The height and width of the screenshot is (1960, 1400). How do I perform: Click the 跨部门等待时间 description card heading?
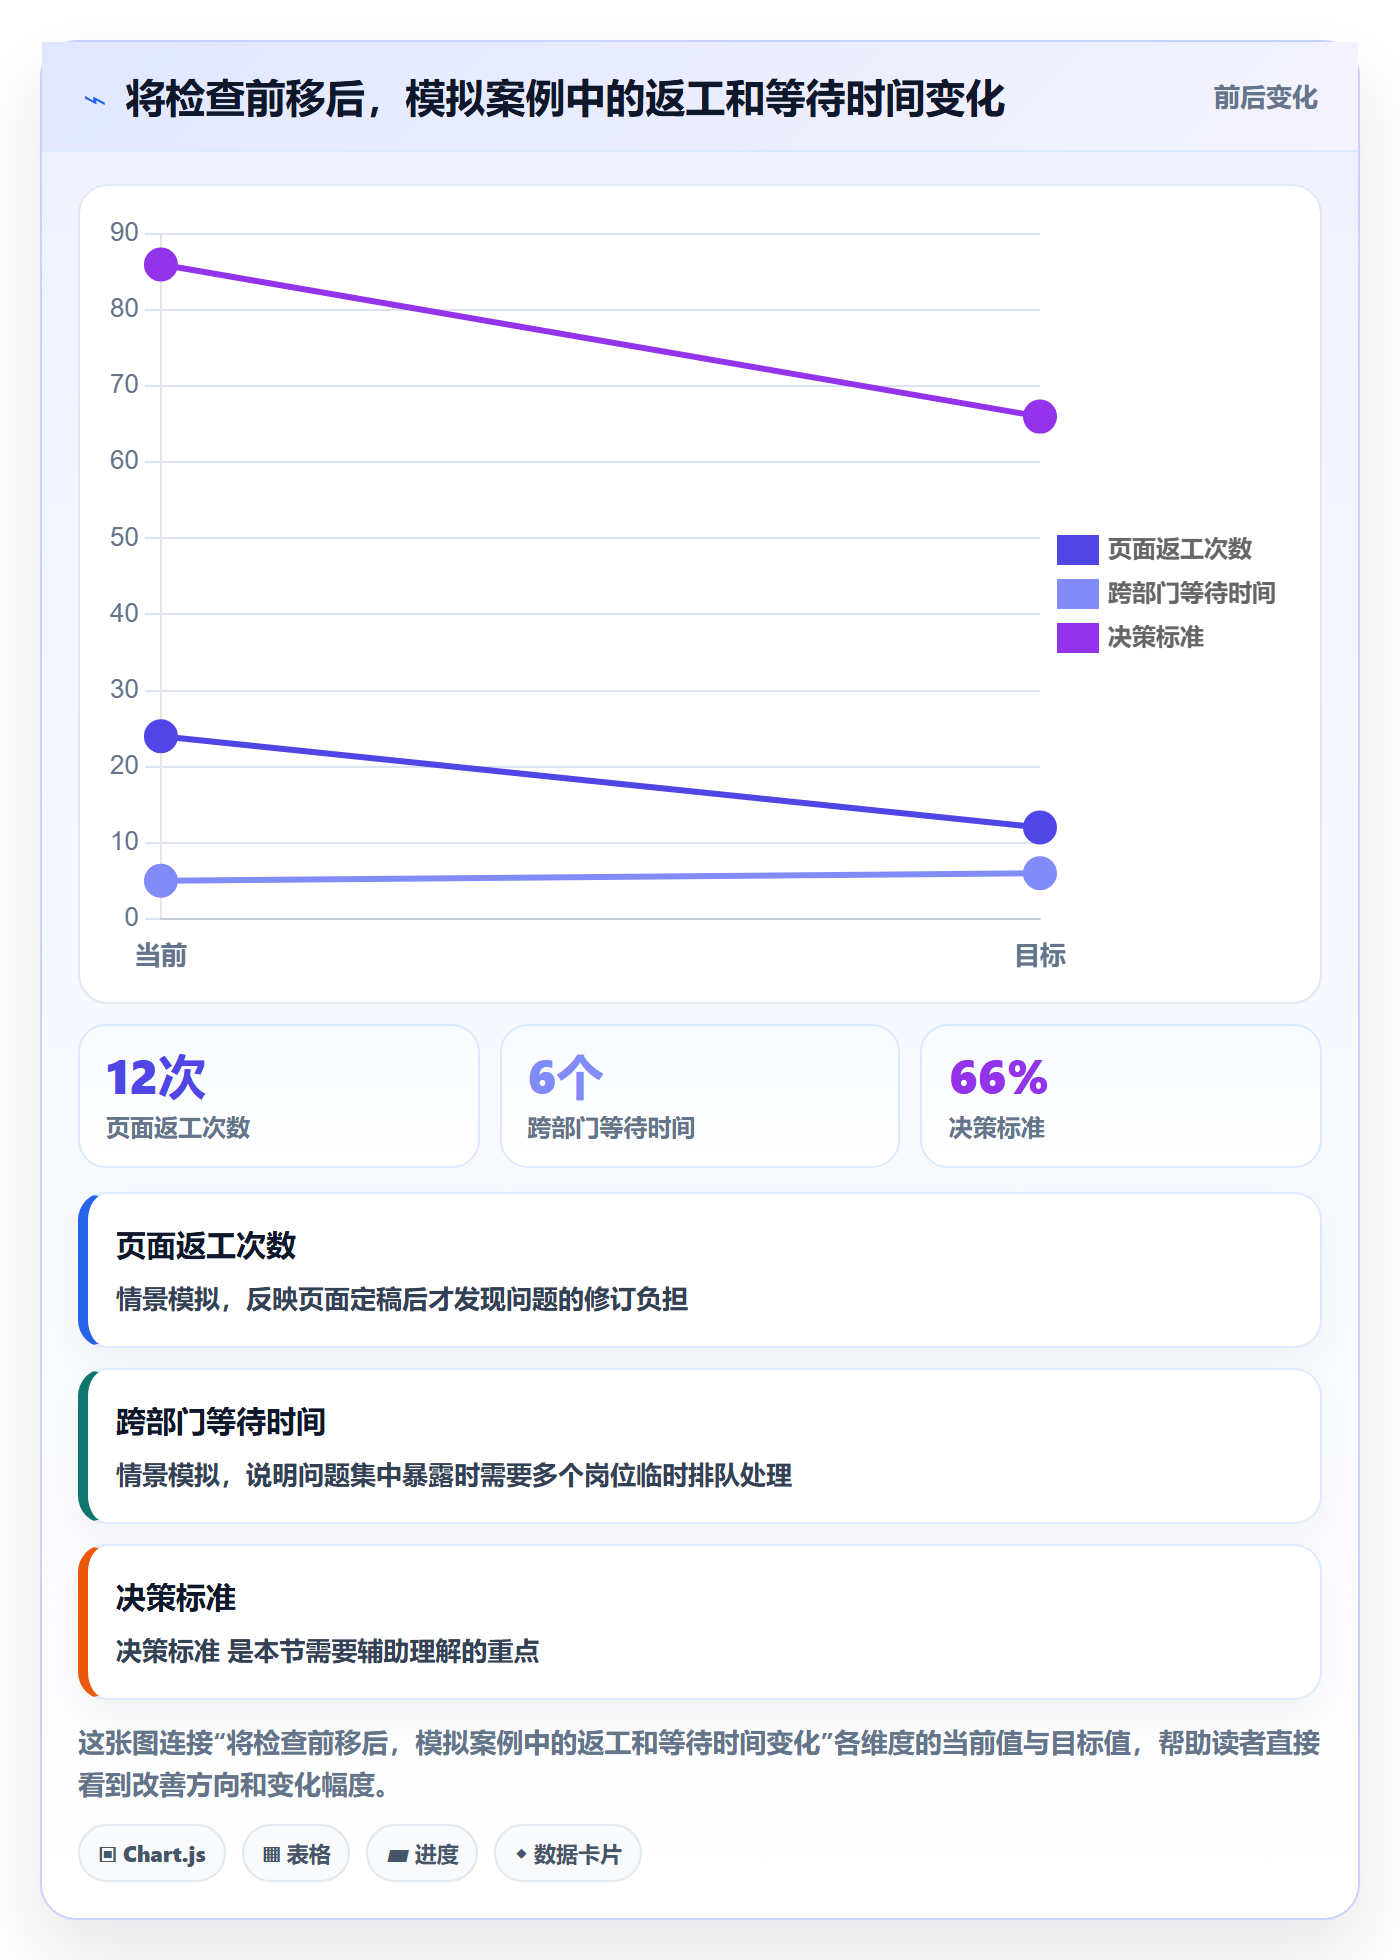[x=221, y=1422]
